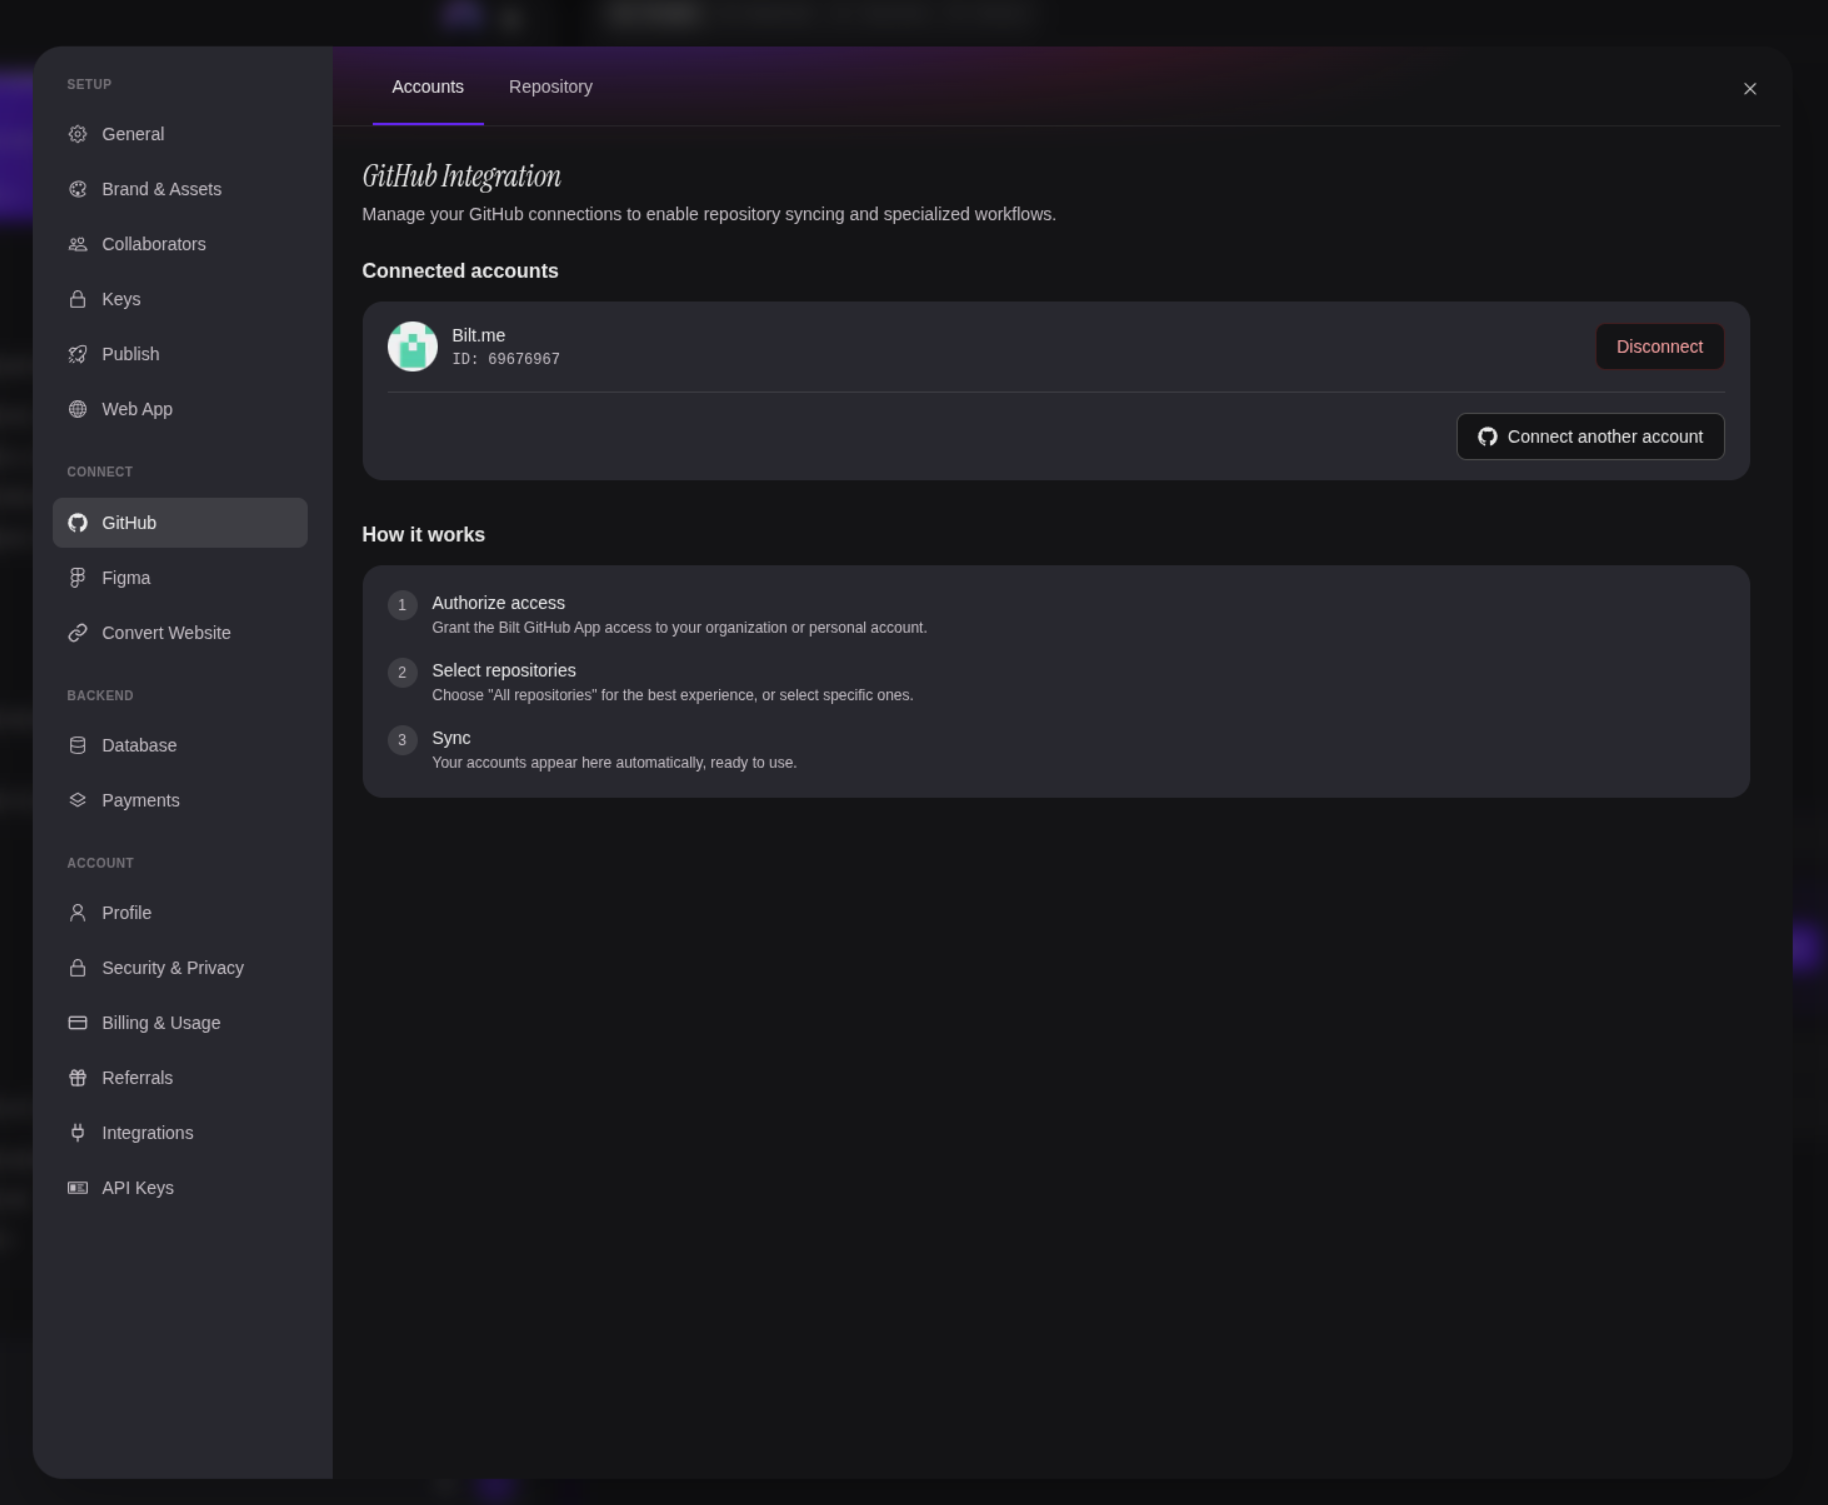Click the General gear icon
Viewport: 1828px width, 1505px height.
tap(77, 134)
